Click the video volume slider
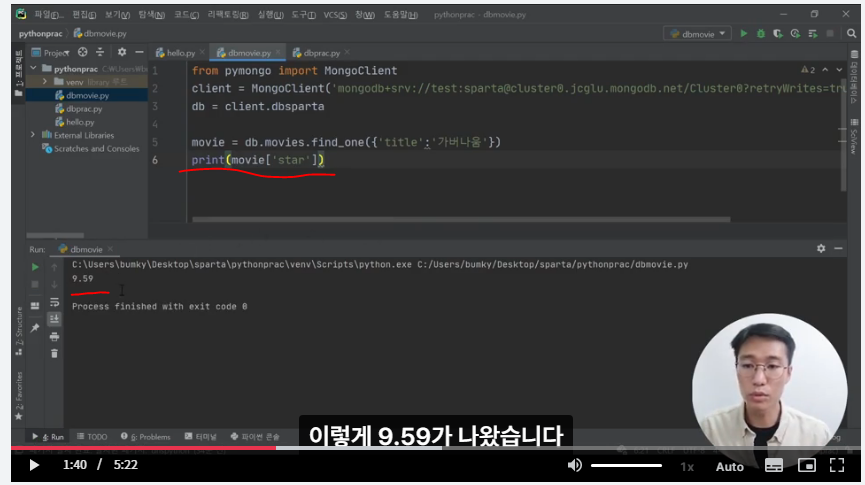The width and height of the screenshot is (865, 485). [x=626, y=466]
